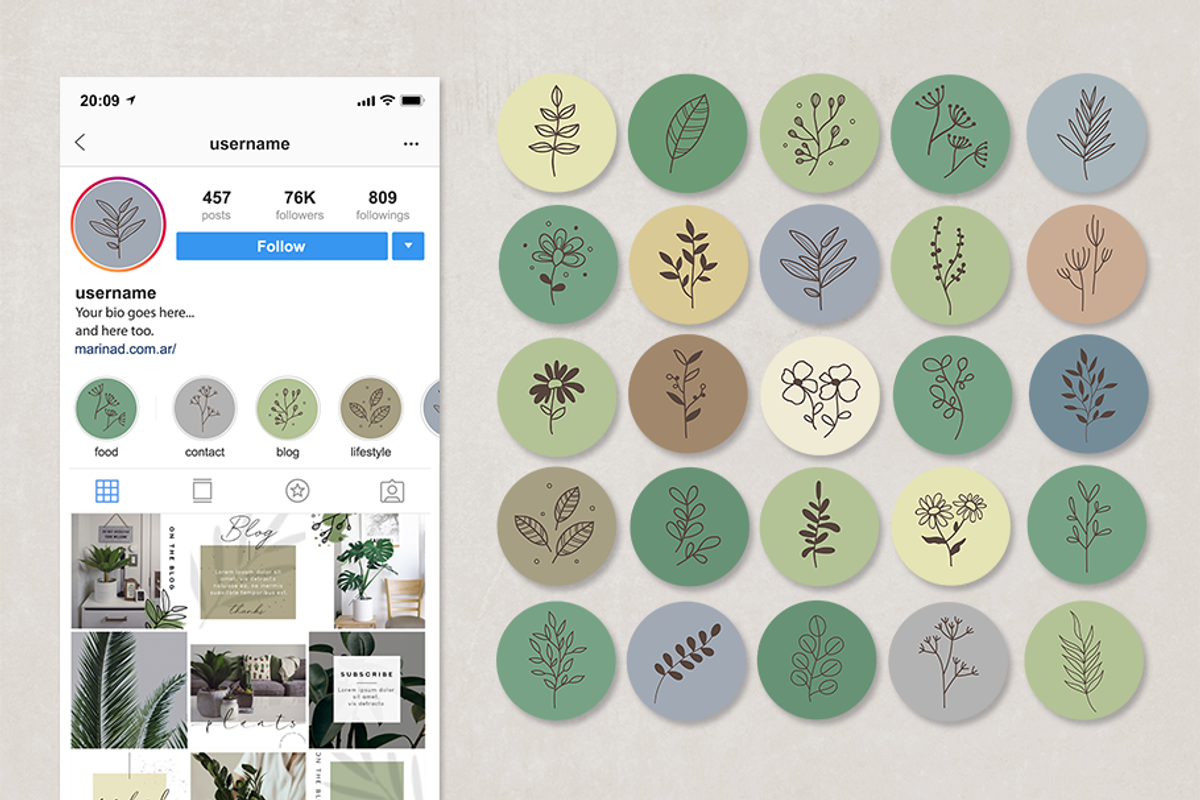Image resolution: width=1200 pixels, height=800 pixels.
Task: View the 76K followers list
Action: 300,205
